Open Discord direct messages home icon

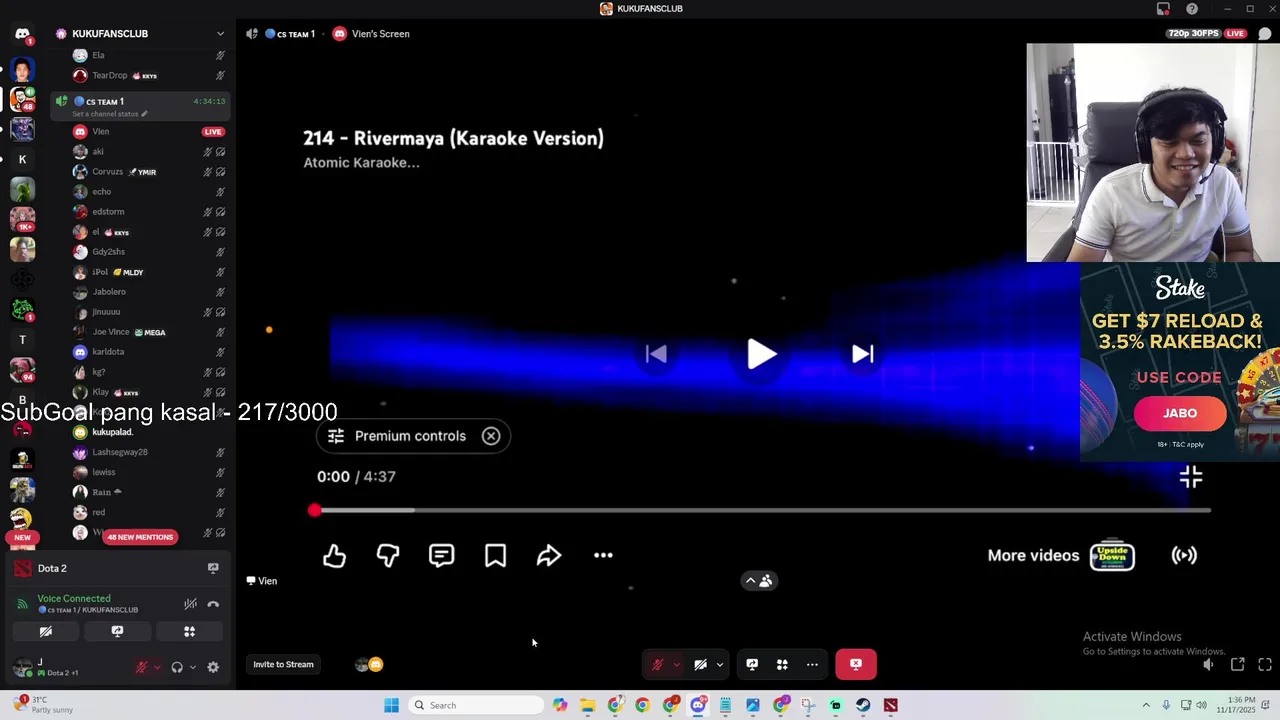[22, 34]
